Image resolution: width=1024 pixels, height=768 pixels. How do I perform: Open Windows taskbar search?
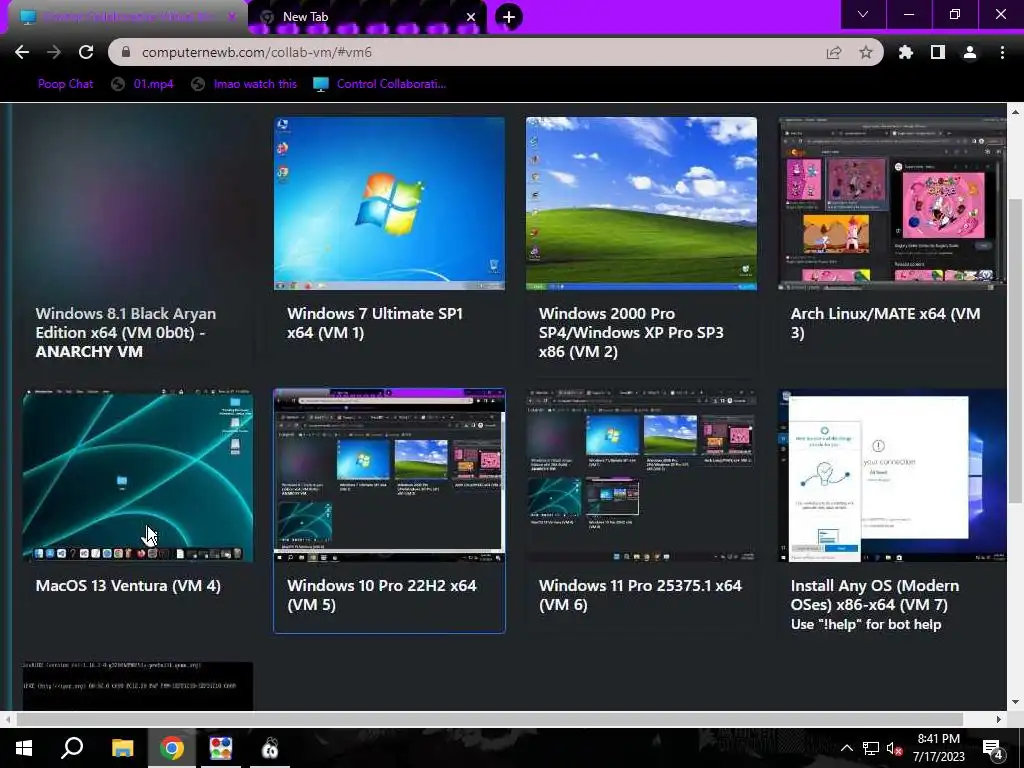point(72,748)
